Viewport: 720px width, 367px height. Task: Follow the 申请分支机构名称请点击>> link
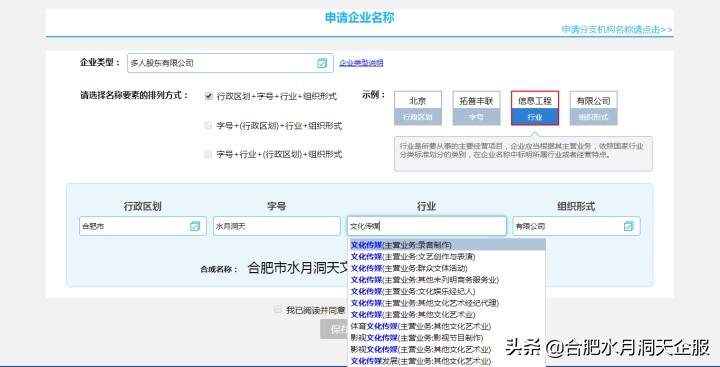coord(617,29)
